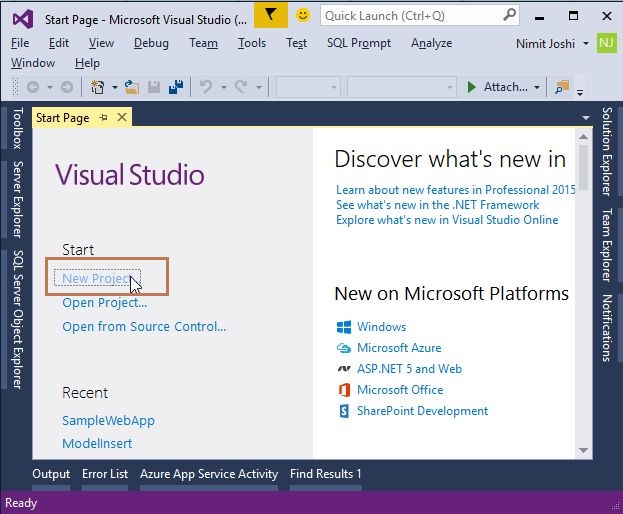623x514 pixels.
Task: Click the Open File folder icon
Action: 132,87
